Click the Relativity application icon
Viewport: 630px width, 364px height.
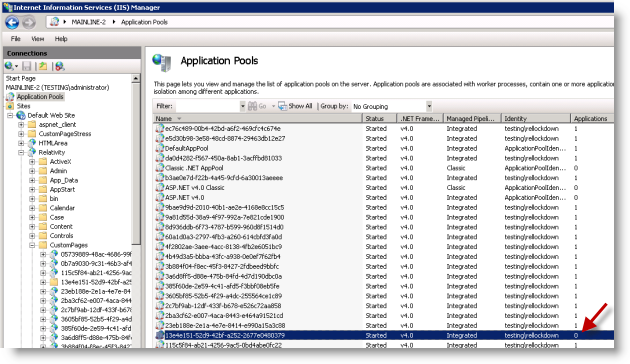click(x=32, y=152)
